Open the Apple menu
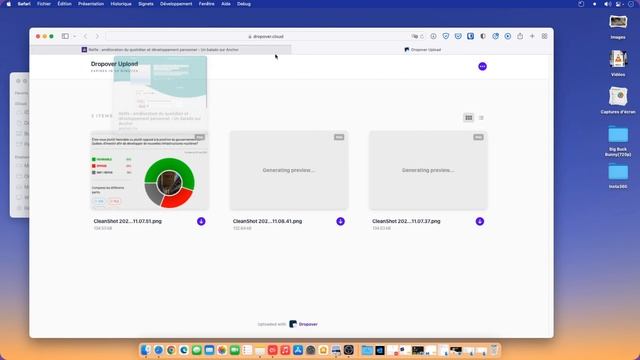640x360 pixels. coord(9,4)
